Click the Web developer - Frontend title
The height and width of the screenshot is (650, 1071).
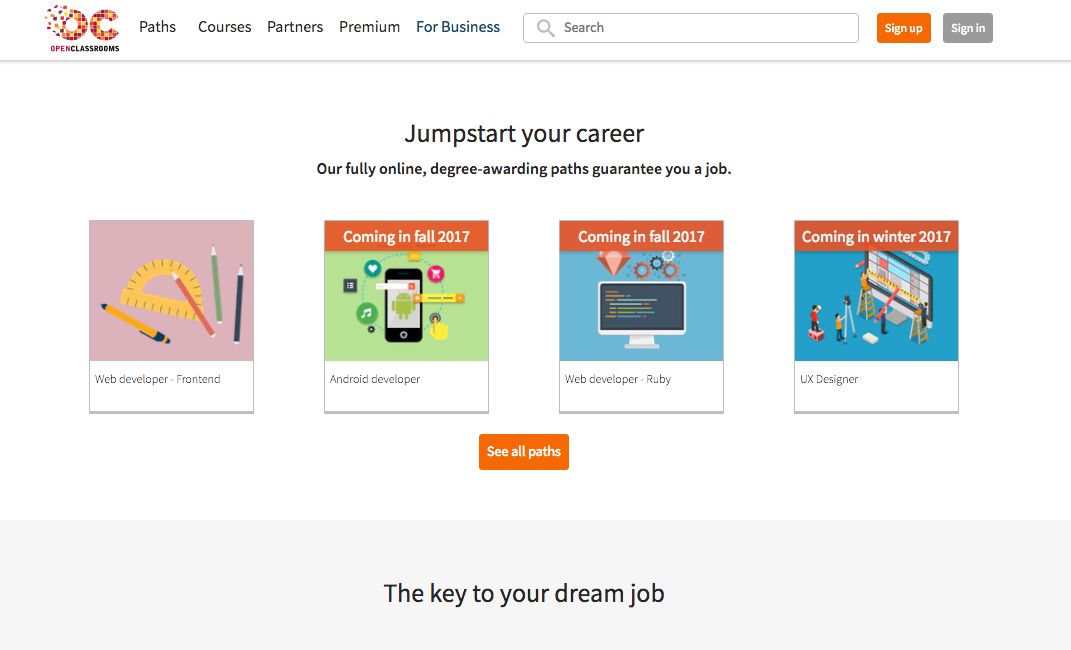pyautogui.click(x=158, y=379)
